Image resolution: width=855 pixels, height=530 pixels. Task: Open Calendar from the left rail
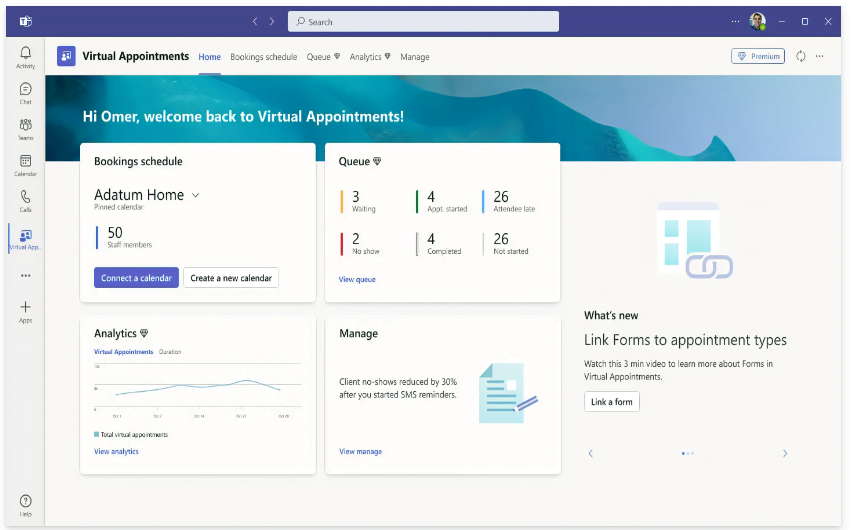pos(25,165)
